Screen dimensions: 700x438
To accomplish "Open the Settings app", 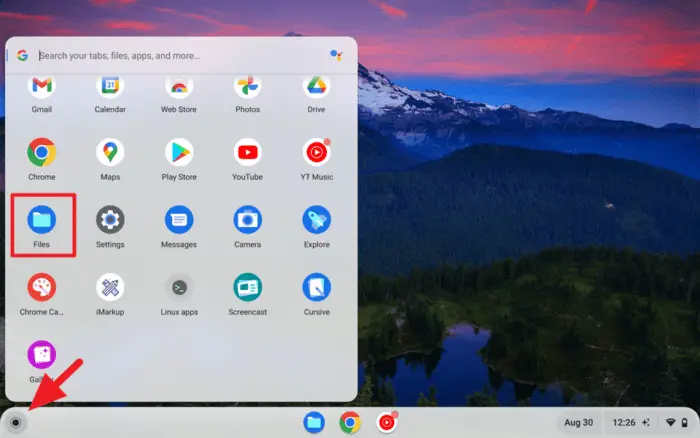I will (x=110, y=220).
